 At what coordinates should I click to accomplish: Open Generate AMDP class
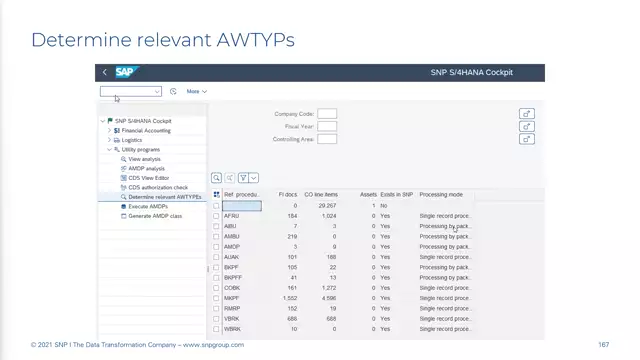click(x=155, y=216)
